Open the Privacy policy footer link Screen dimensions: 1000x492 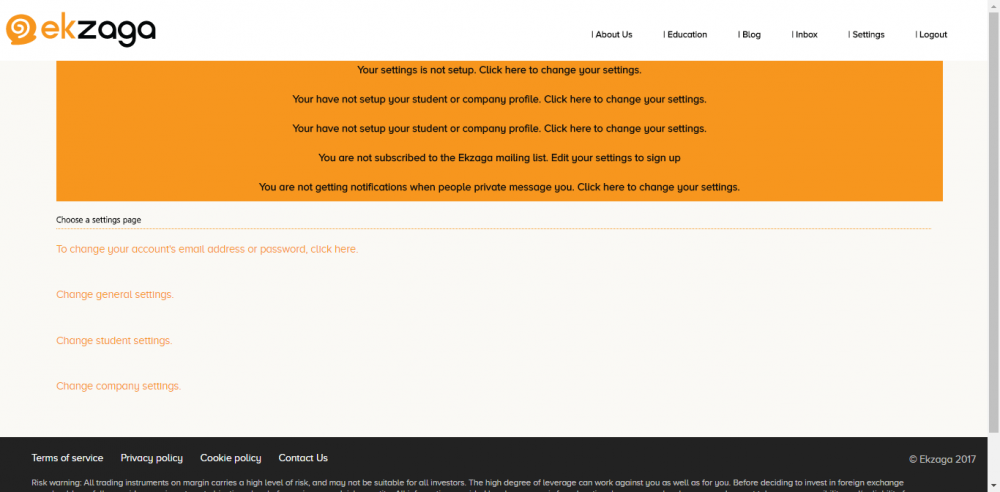[x=152, y=458]
